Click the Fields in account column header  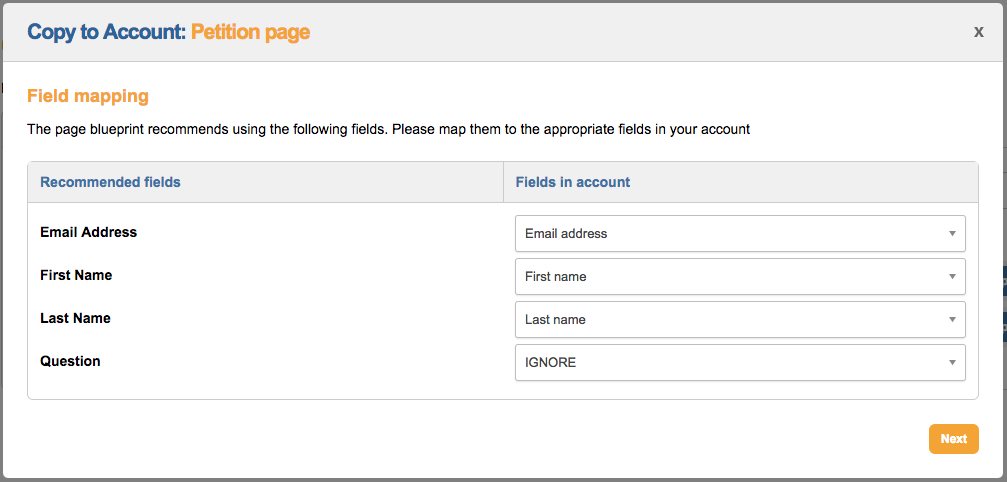(x=573, y=182)
